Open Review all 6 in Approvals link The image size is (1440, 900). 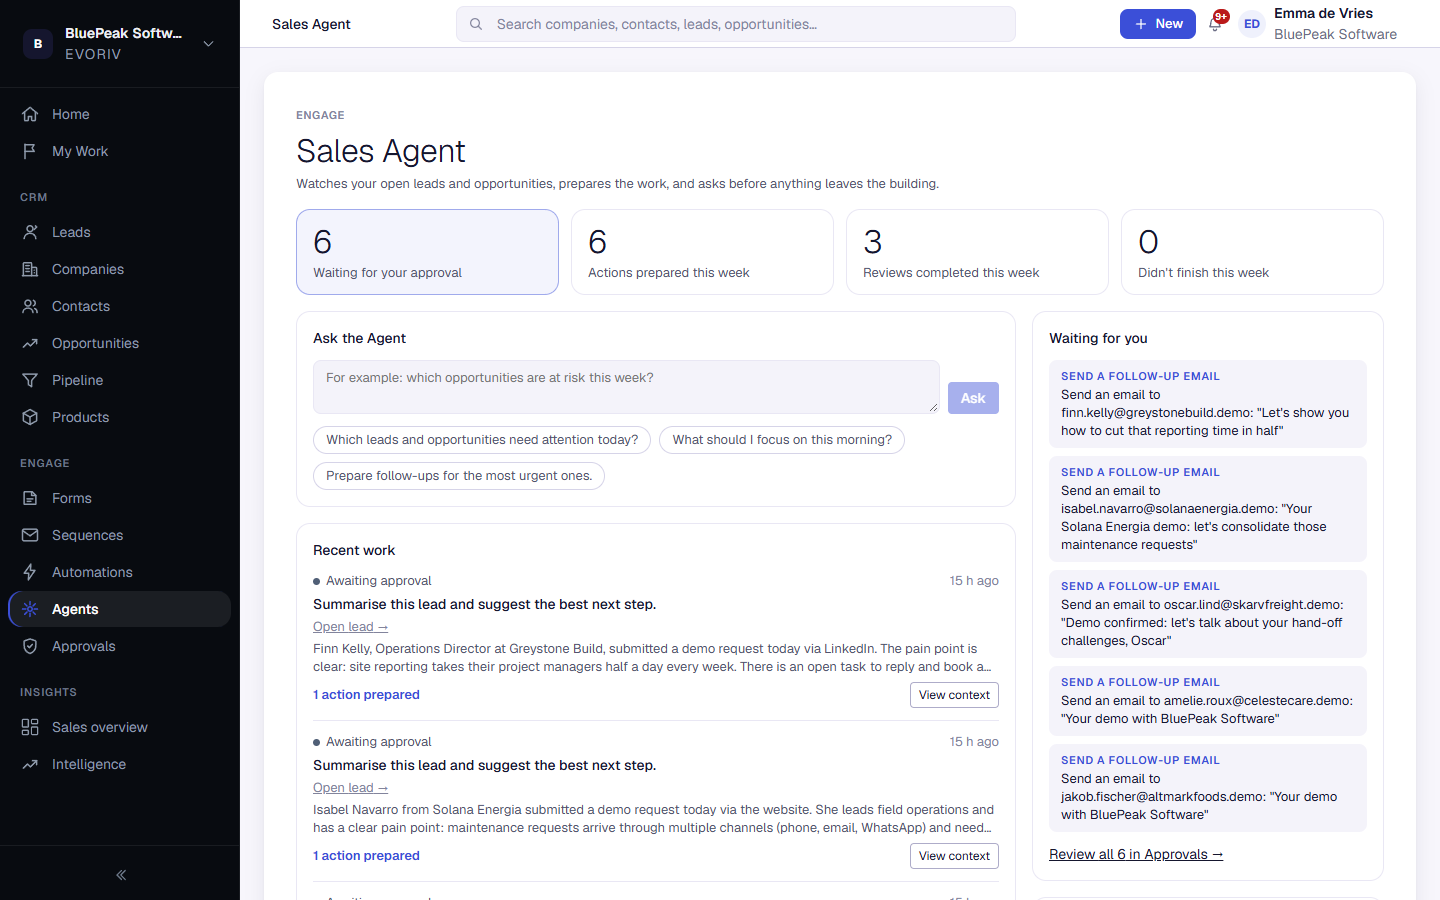(1136, 854)
